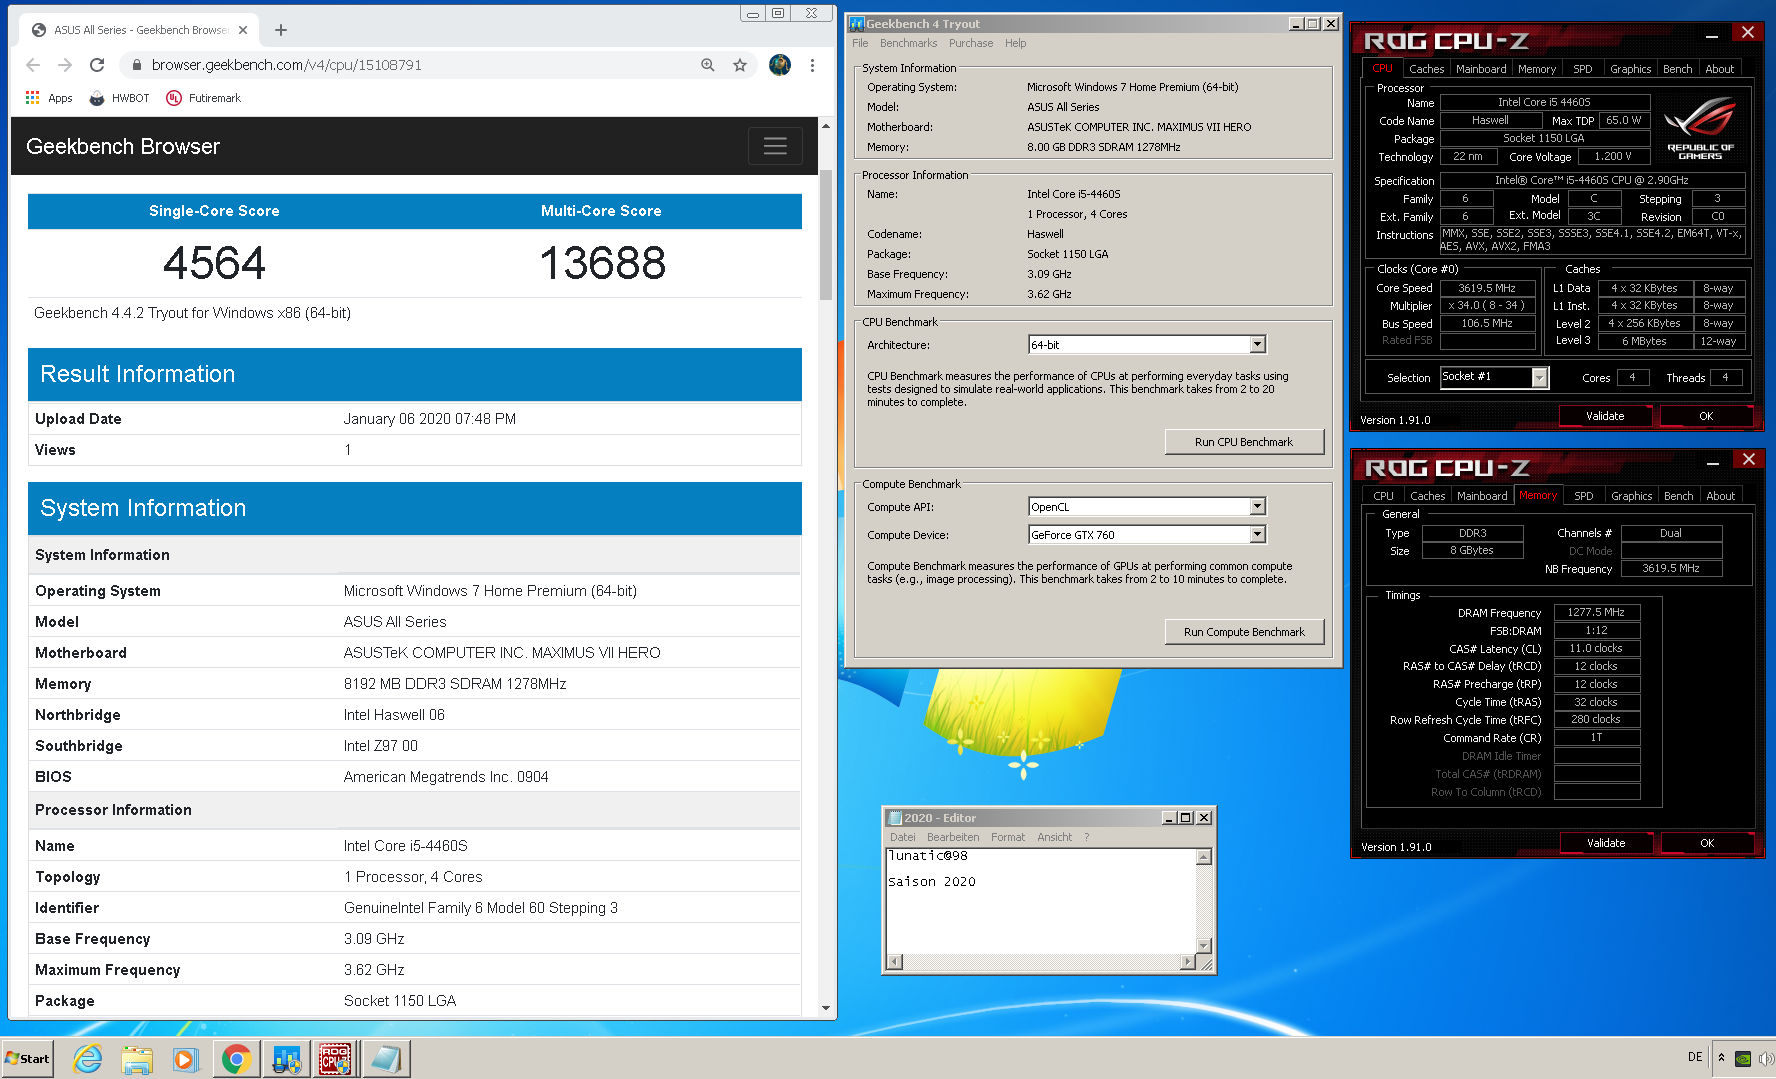
Task: Expand Compute Device GeForce GTX 760 dropdown
Action: point(1258,535)
